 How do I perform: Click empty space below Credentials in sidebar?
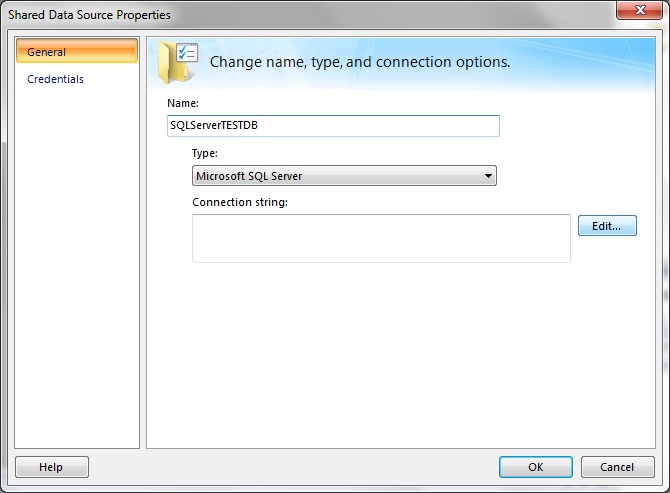point(77,265)
